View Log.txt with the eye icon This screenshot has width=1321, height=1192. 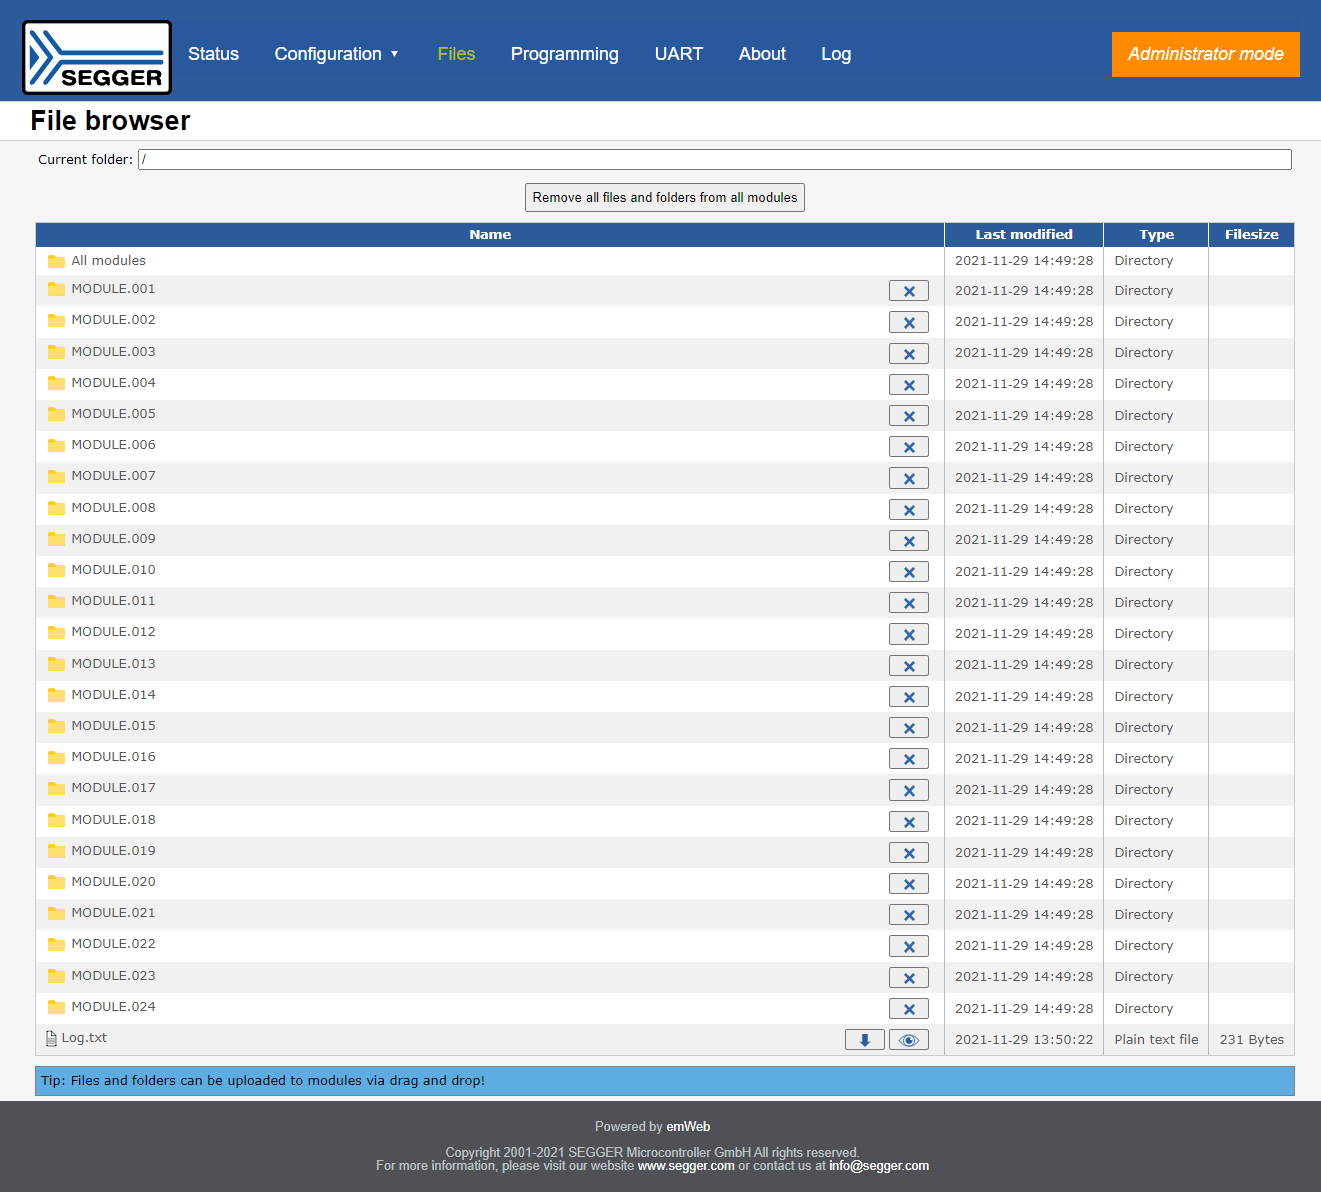pyautogui.click(x=908, y=1040)
